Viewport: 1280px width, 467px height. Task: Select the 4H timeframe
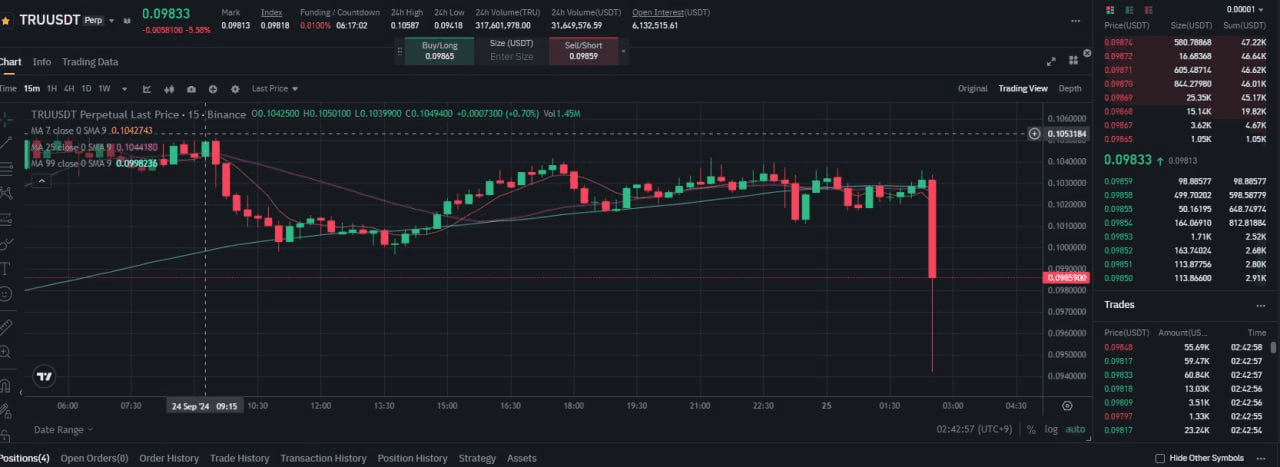tap(69, 89)
